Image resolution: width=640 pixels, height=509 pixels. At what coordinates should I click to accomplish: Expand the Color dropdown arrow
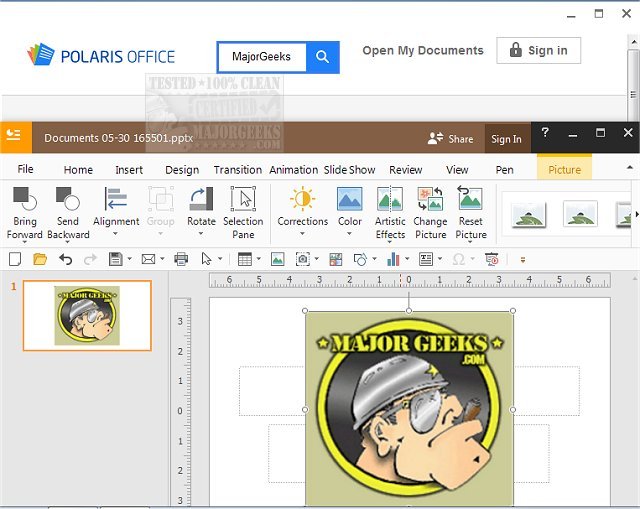tap(349, 234)
